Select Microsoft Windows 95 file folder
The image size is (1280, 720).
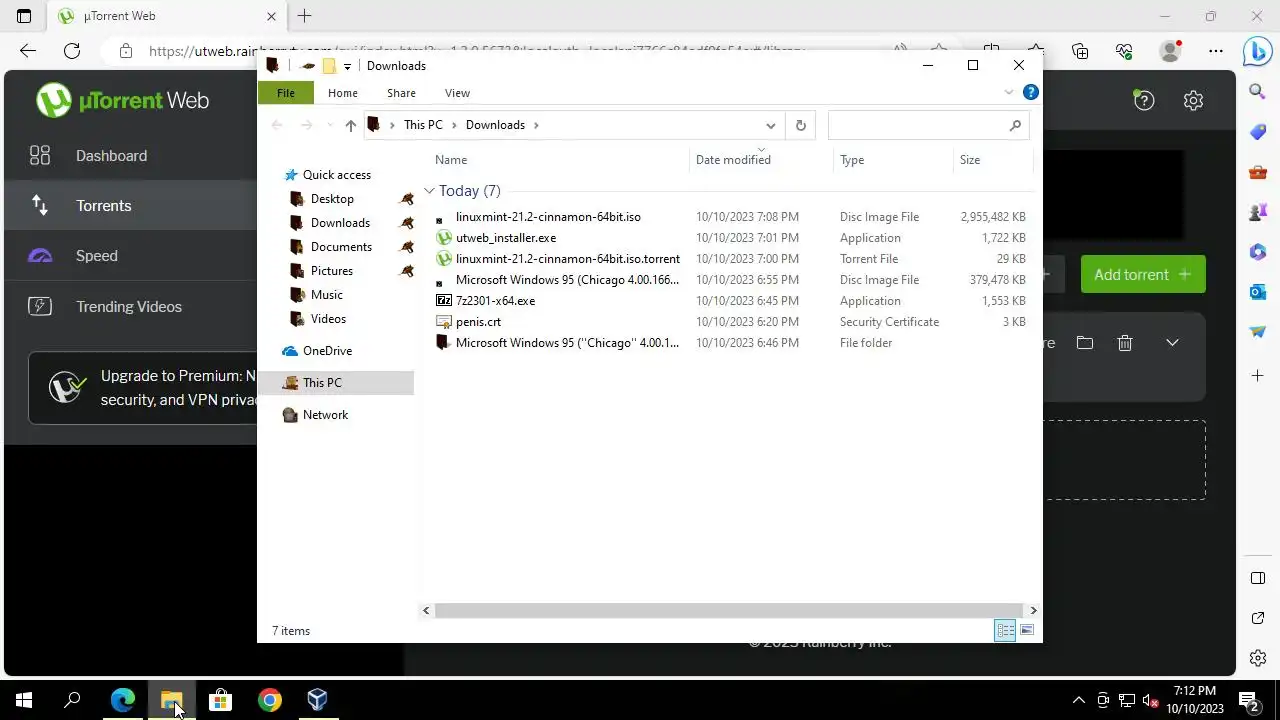click(x=567, y=343)
